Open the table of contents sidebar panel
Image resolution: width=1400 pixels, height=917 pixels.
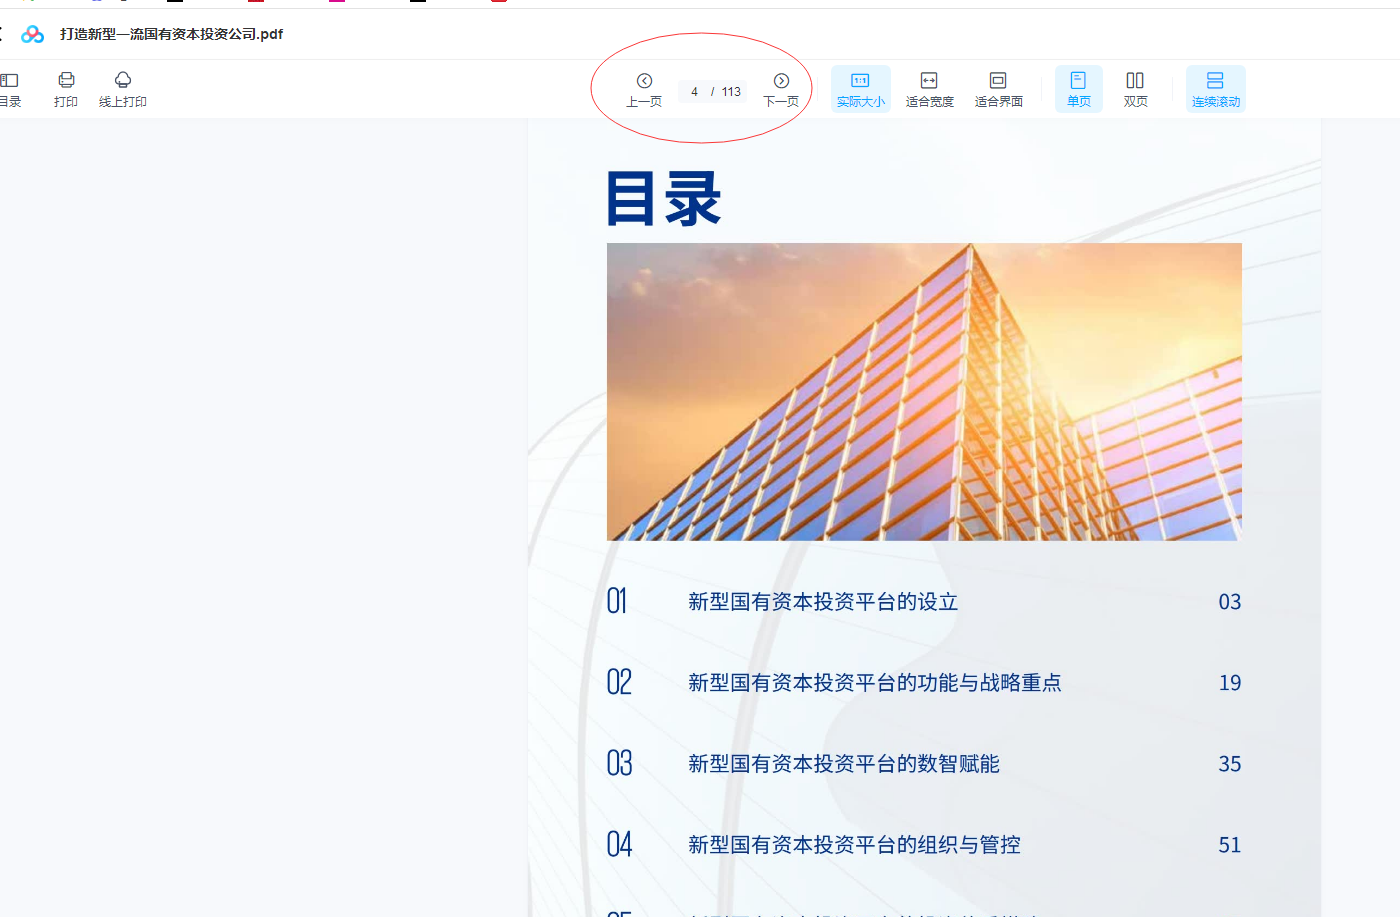(x=10, y=88)
